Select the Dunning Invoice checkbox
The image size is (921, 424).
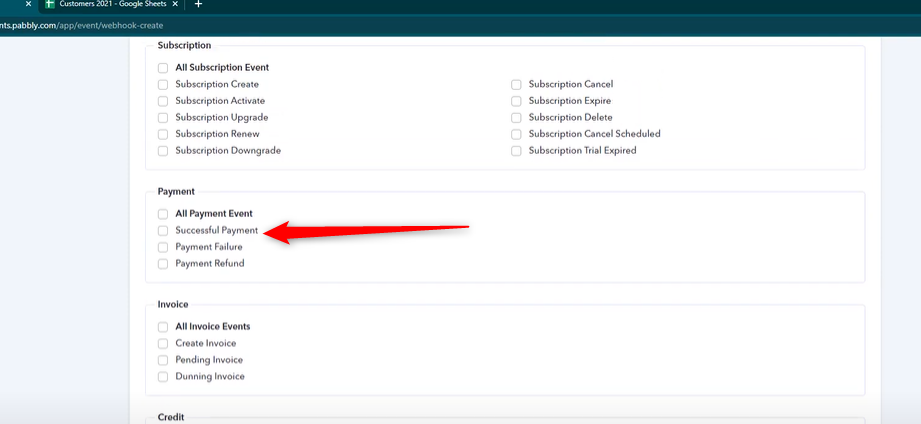163,376
